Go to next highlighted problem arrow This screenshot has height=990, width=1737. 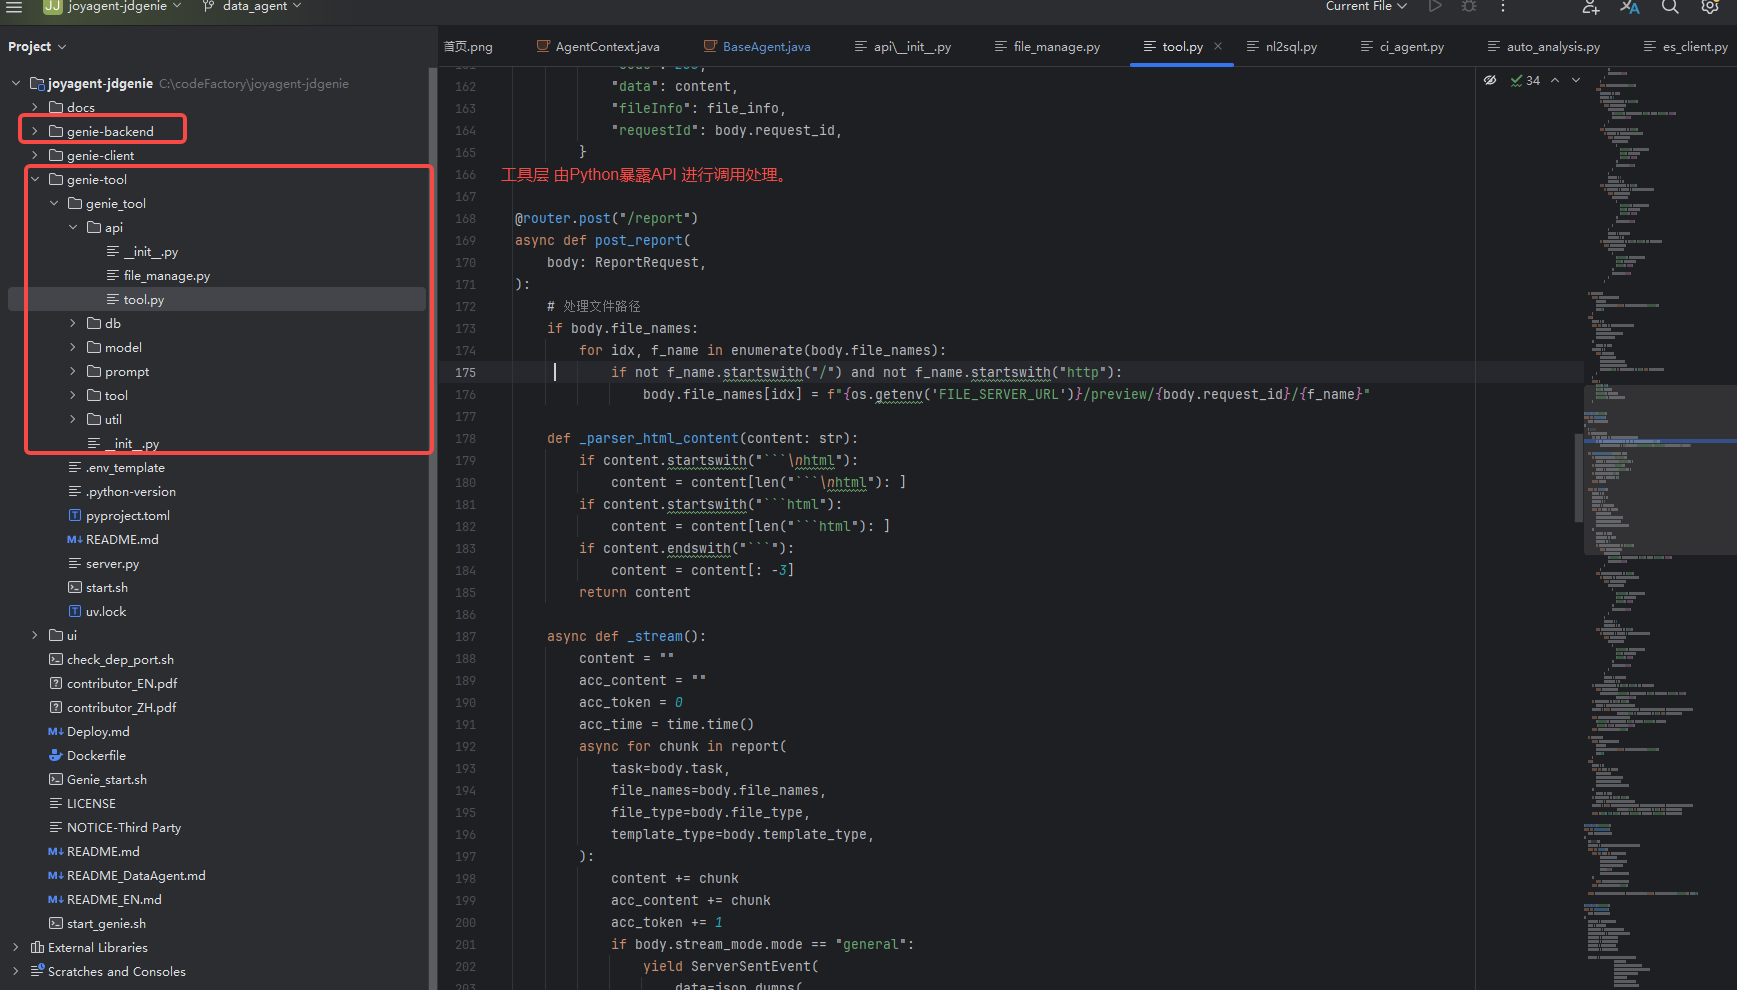(x=1576, y=80)
